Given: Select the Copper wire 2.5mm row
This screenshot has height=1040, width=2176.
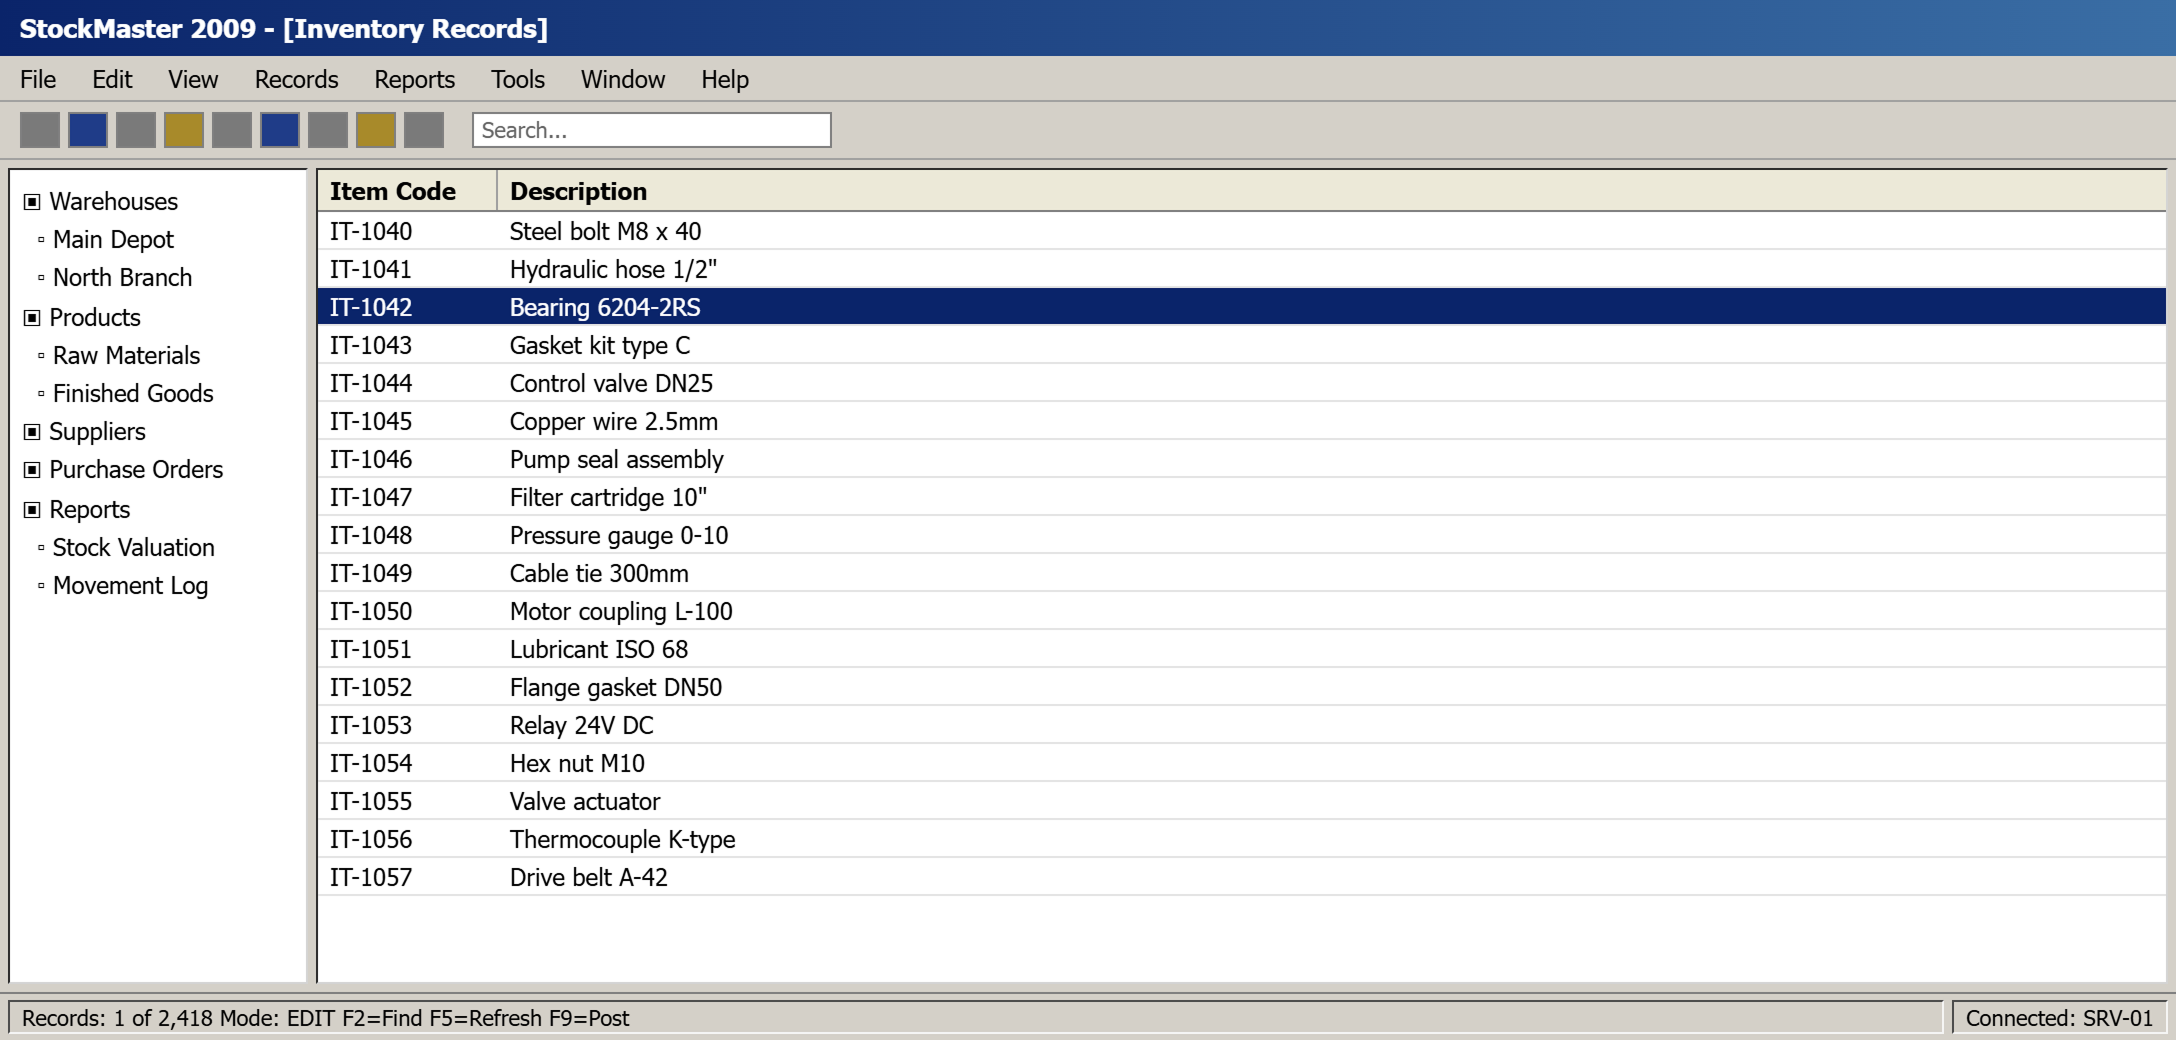Looking at the screenshot, I should pos(1241,421).
